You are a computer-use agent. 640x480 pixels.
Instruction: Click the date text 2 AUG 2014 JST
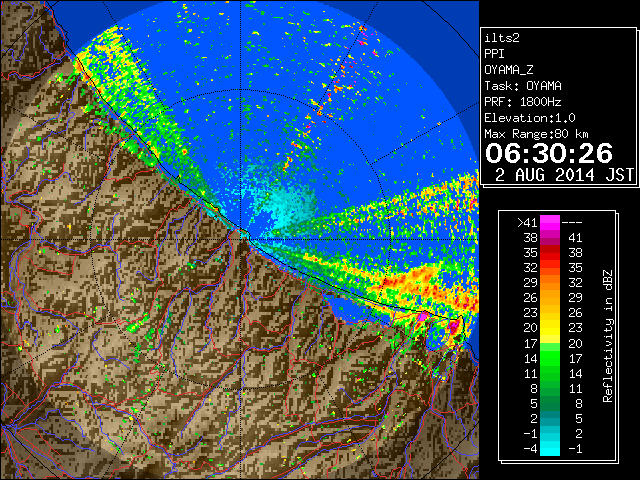[x=564, y=175]
